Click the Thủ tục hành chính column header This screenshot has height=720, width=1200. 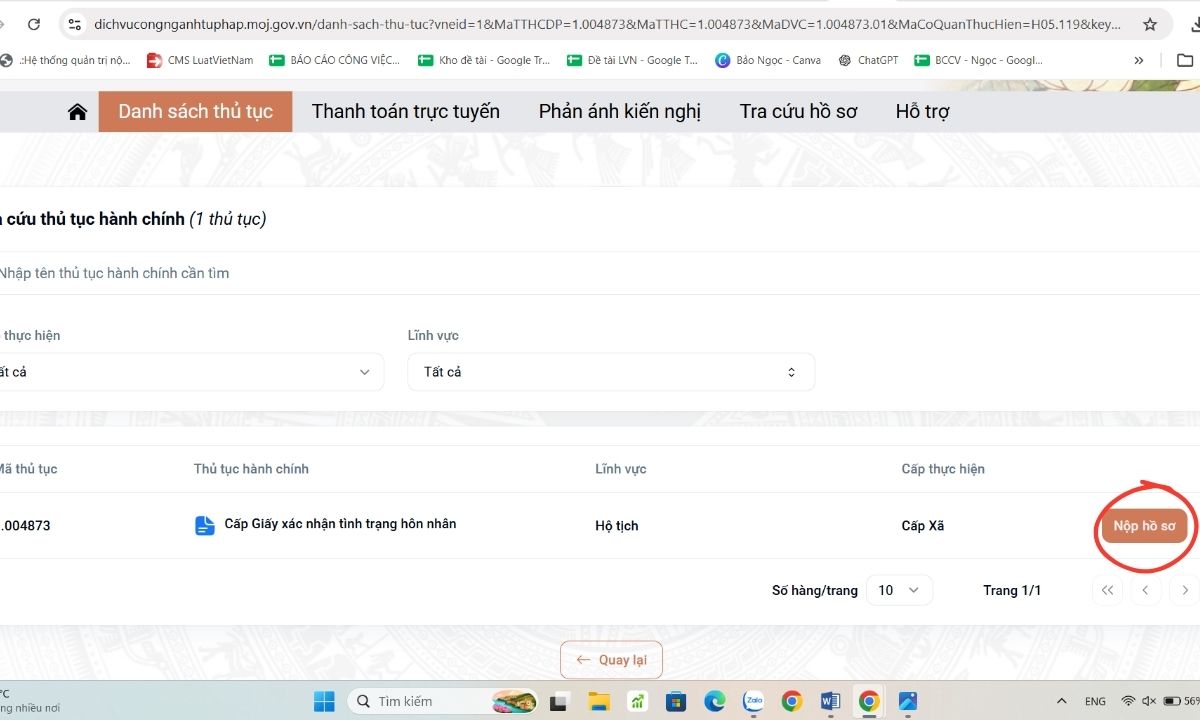(x=251, y=469)
